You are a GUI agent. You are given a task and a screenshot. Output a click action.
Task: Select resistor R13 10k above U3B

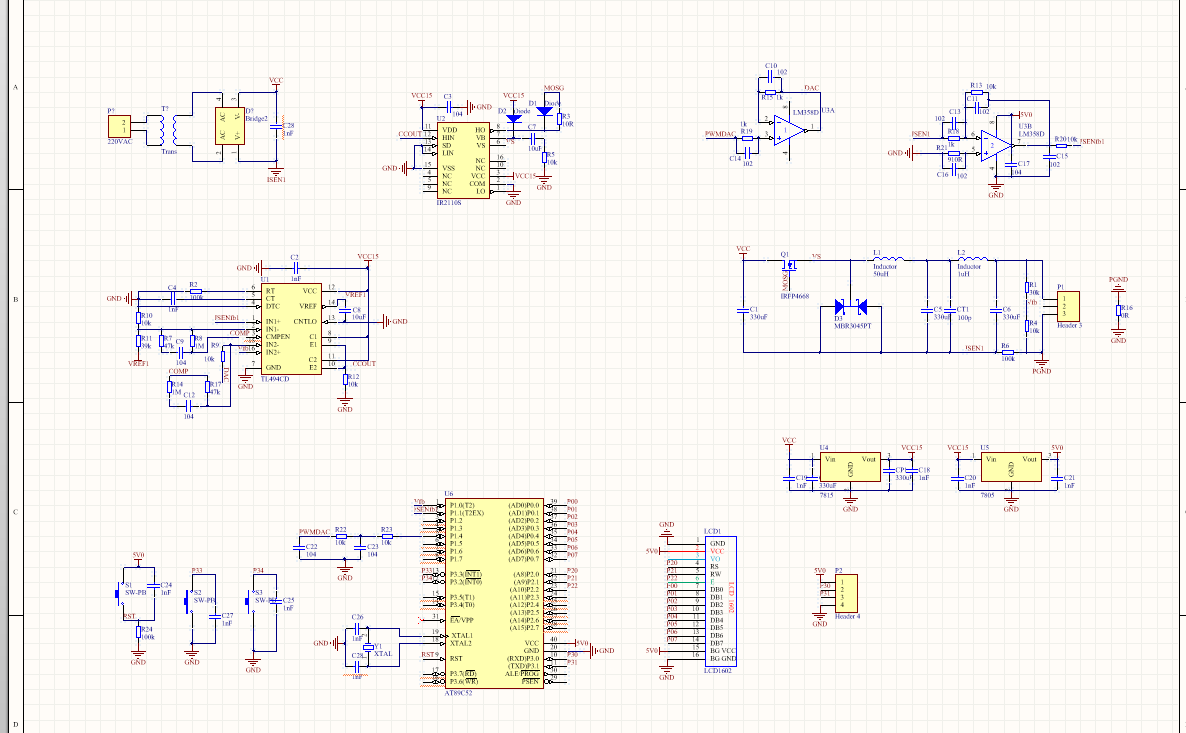tap(976, 92)
